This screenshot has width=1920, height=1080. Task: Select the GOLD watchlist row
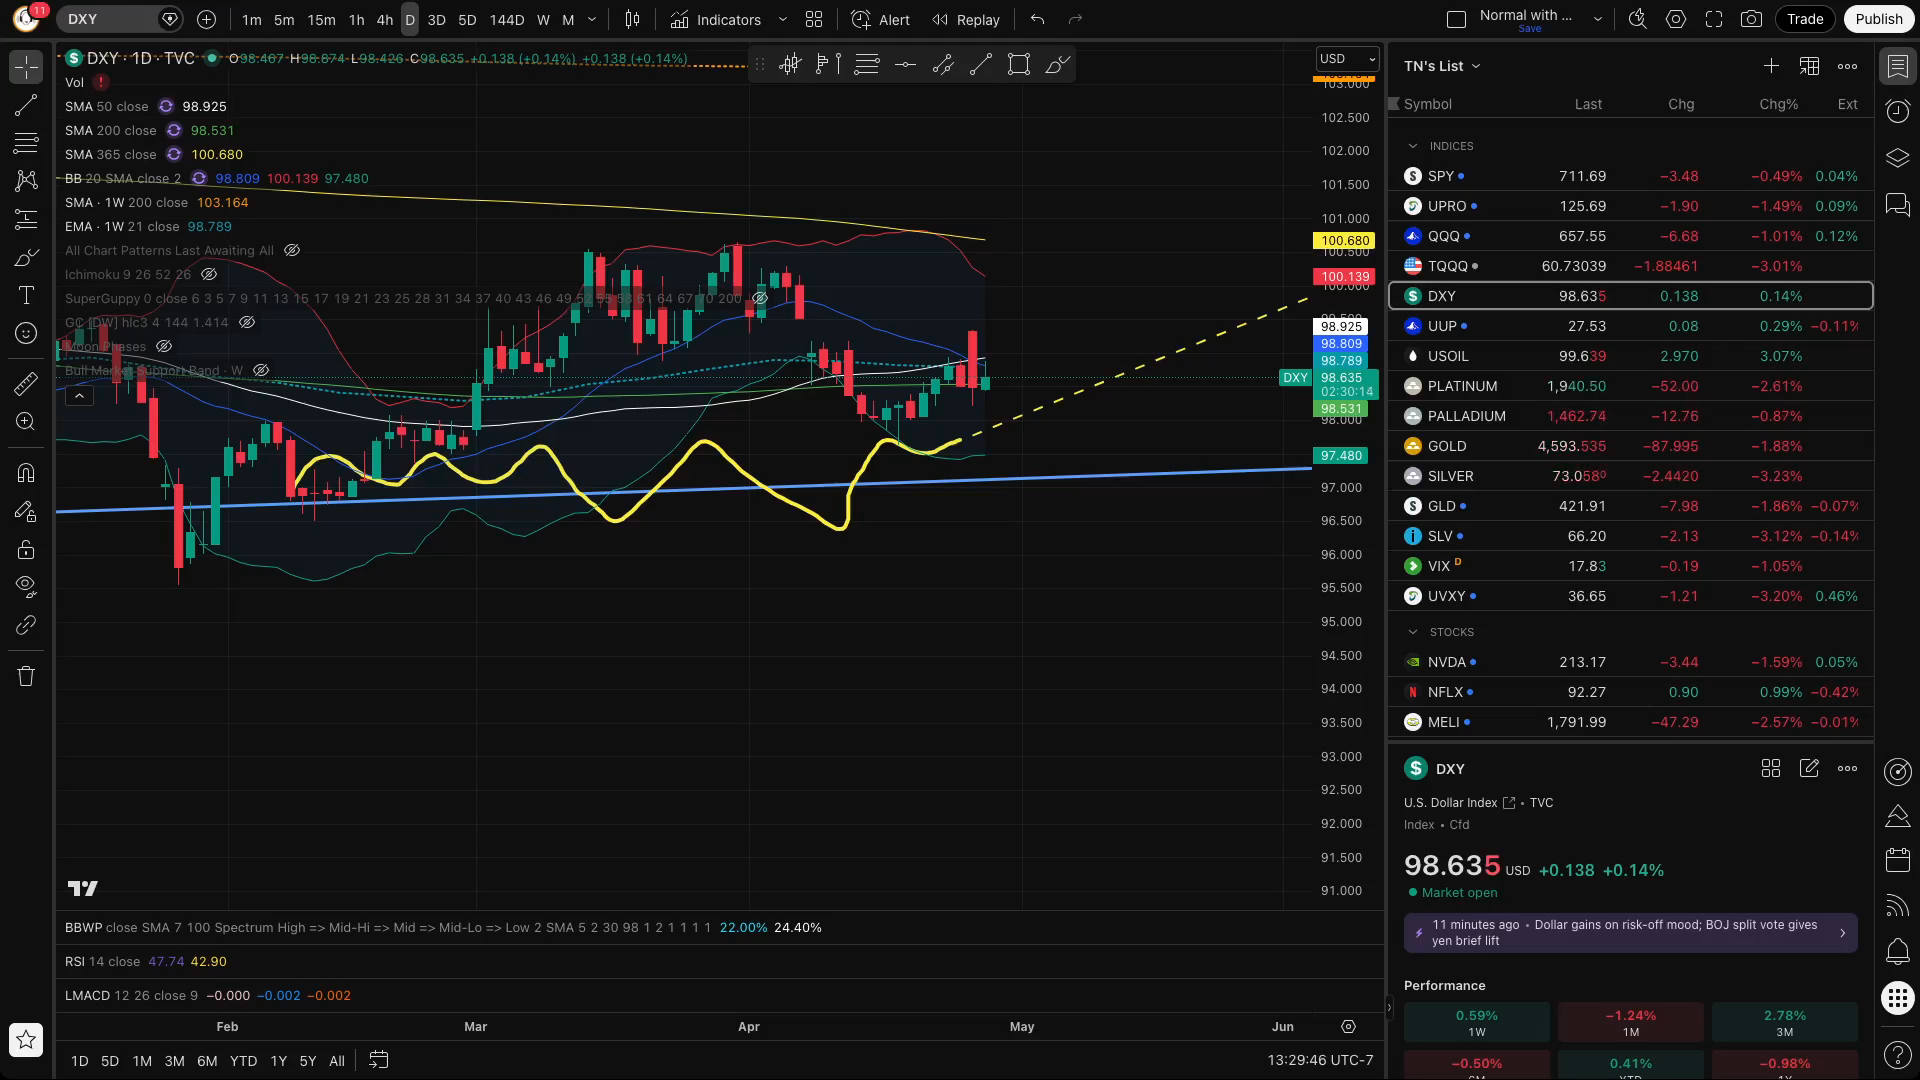(x=1631, y=446)
